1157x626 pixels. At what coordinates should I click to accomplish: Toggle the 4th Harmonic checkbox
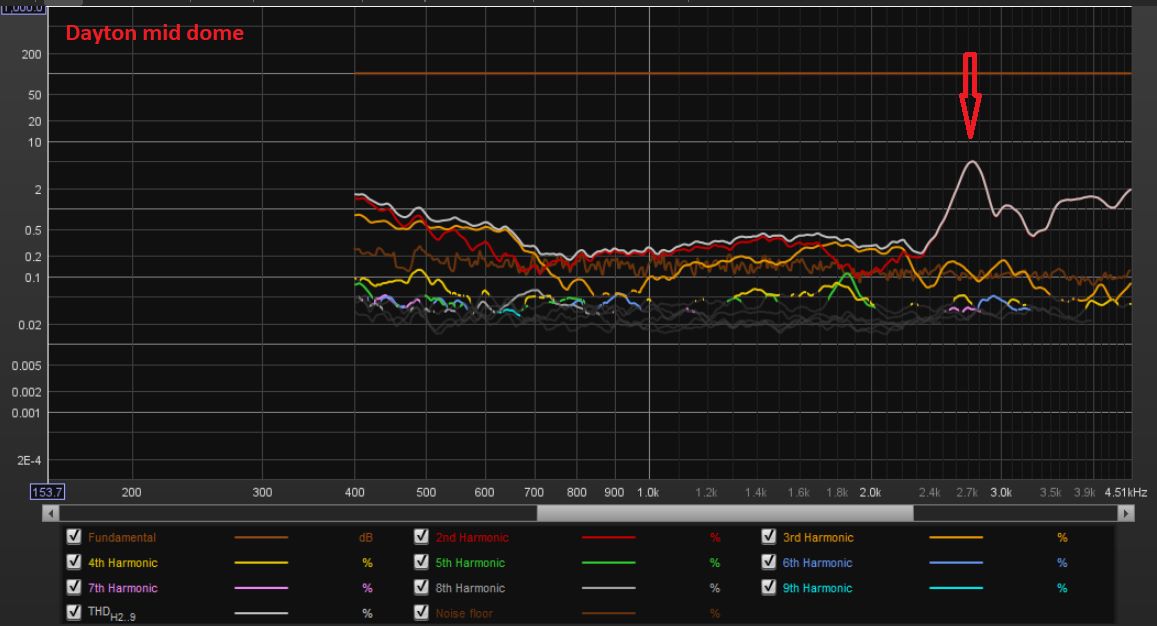tap(74, 562)
